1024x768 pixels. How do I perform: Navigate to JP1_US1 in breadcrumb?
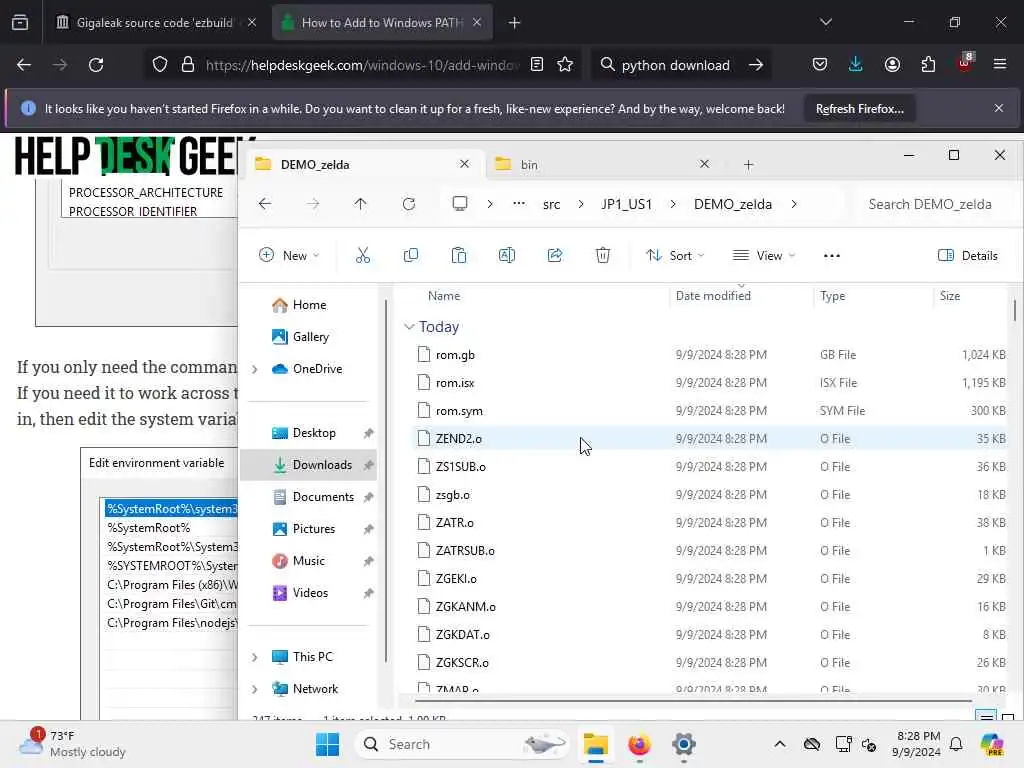coord(626,204)
